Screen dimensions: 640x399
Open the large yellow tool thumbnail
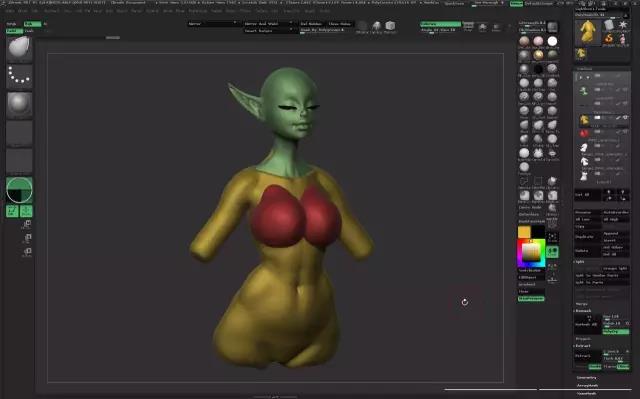click(x=588, y=32)
